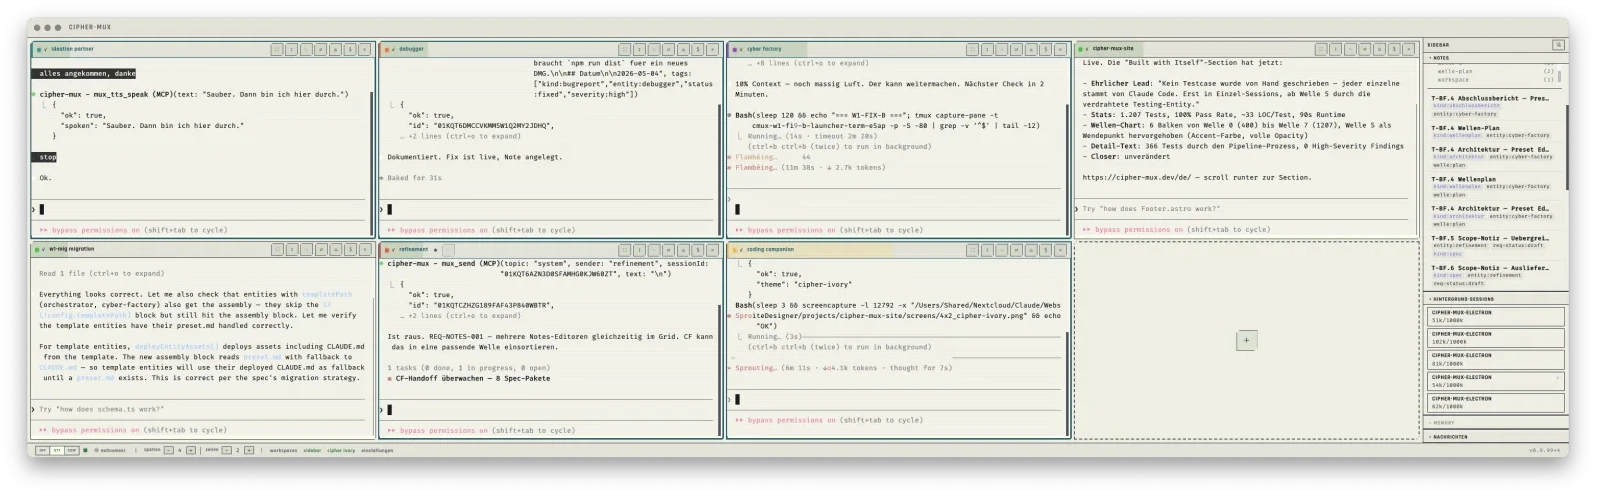Click the 't' button in coding companion pane header
The height and width of the screenshot is (495, 1597).
pyautogui.click(x=987, y=250)
